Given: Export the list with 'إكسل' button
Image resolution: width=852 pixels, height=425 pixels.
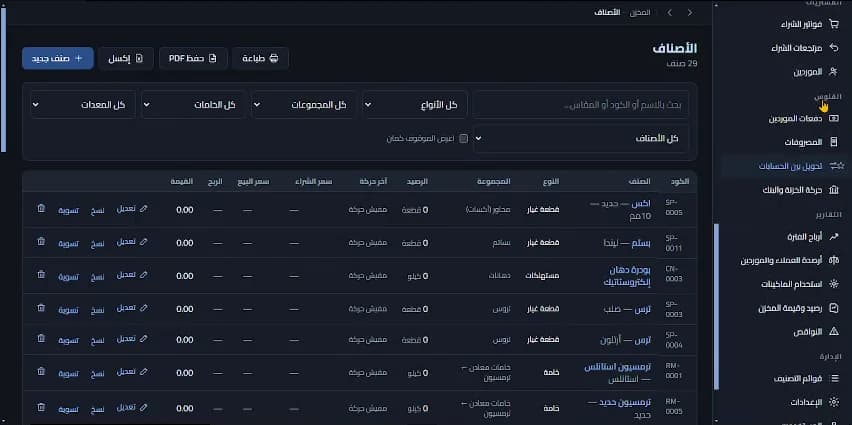Looking at the screenshot, I should coord(126,58).
